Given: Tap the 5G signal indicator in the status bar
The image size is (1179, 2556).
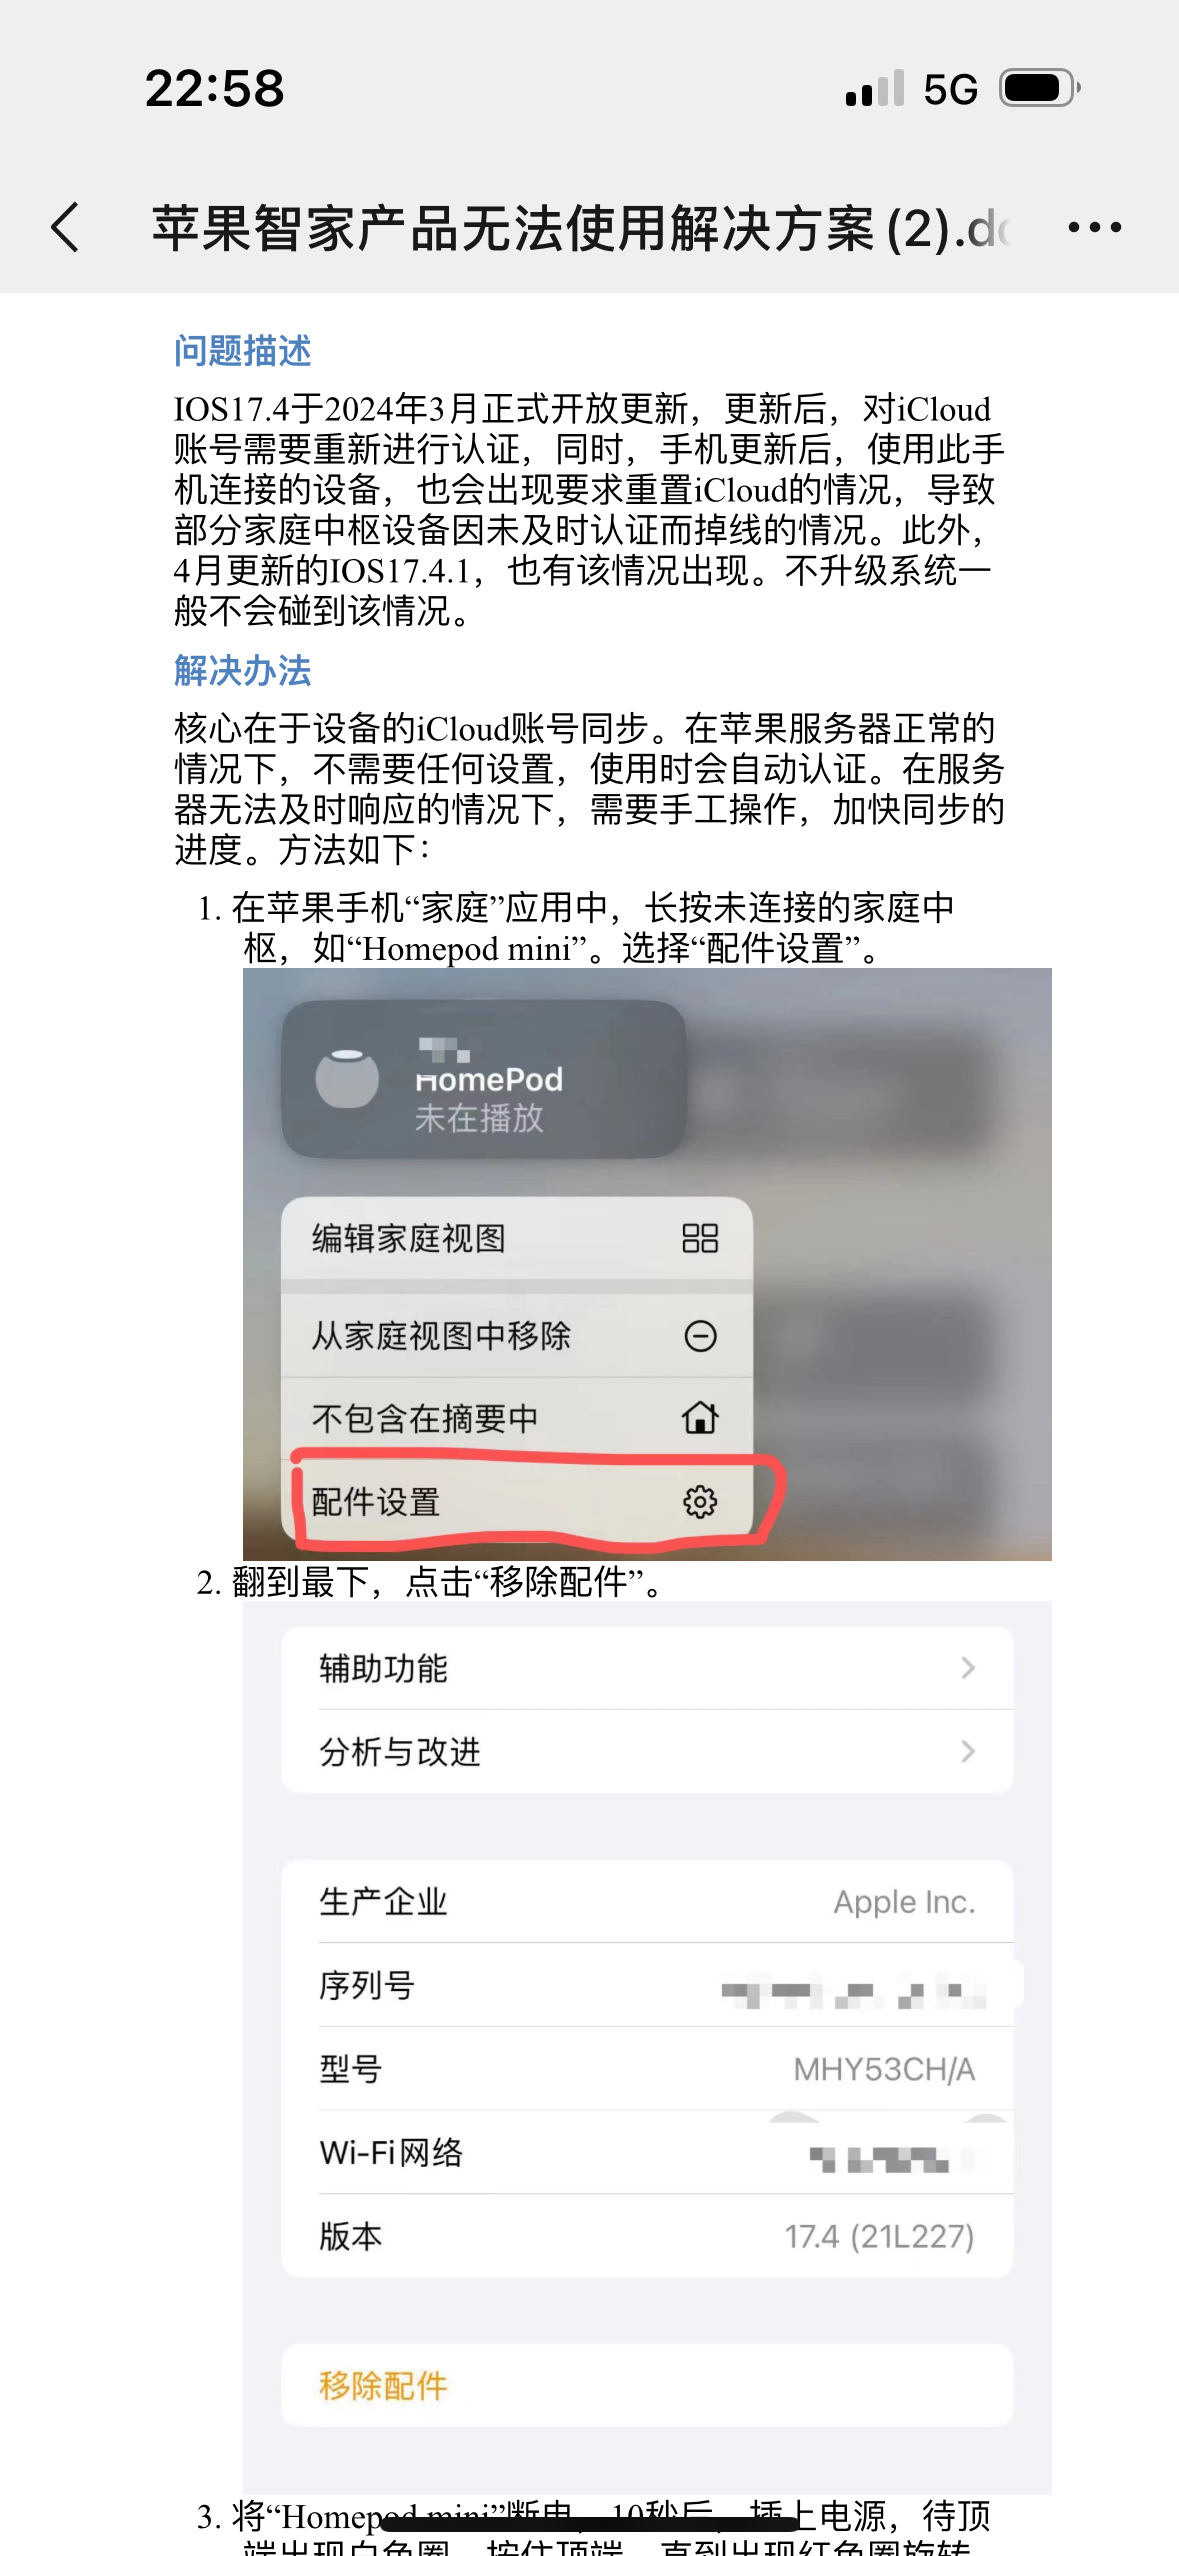Looking at the screenshot, I should tap(950, 89).
